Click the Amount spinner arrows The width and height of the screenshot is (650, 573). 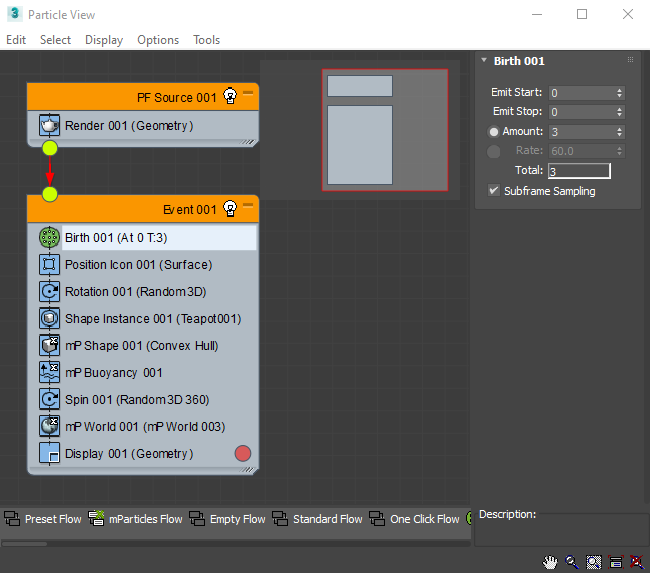[x=619, y=132]
